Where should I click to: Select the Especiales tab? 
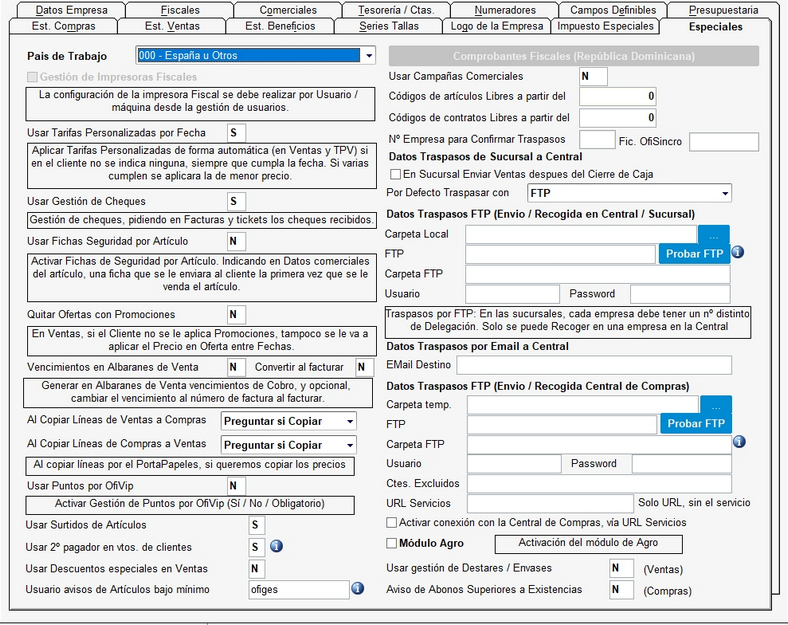click(716, 27)
